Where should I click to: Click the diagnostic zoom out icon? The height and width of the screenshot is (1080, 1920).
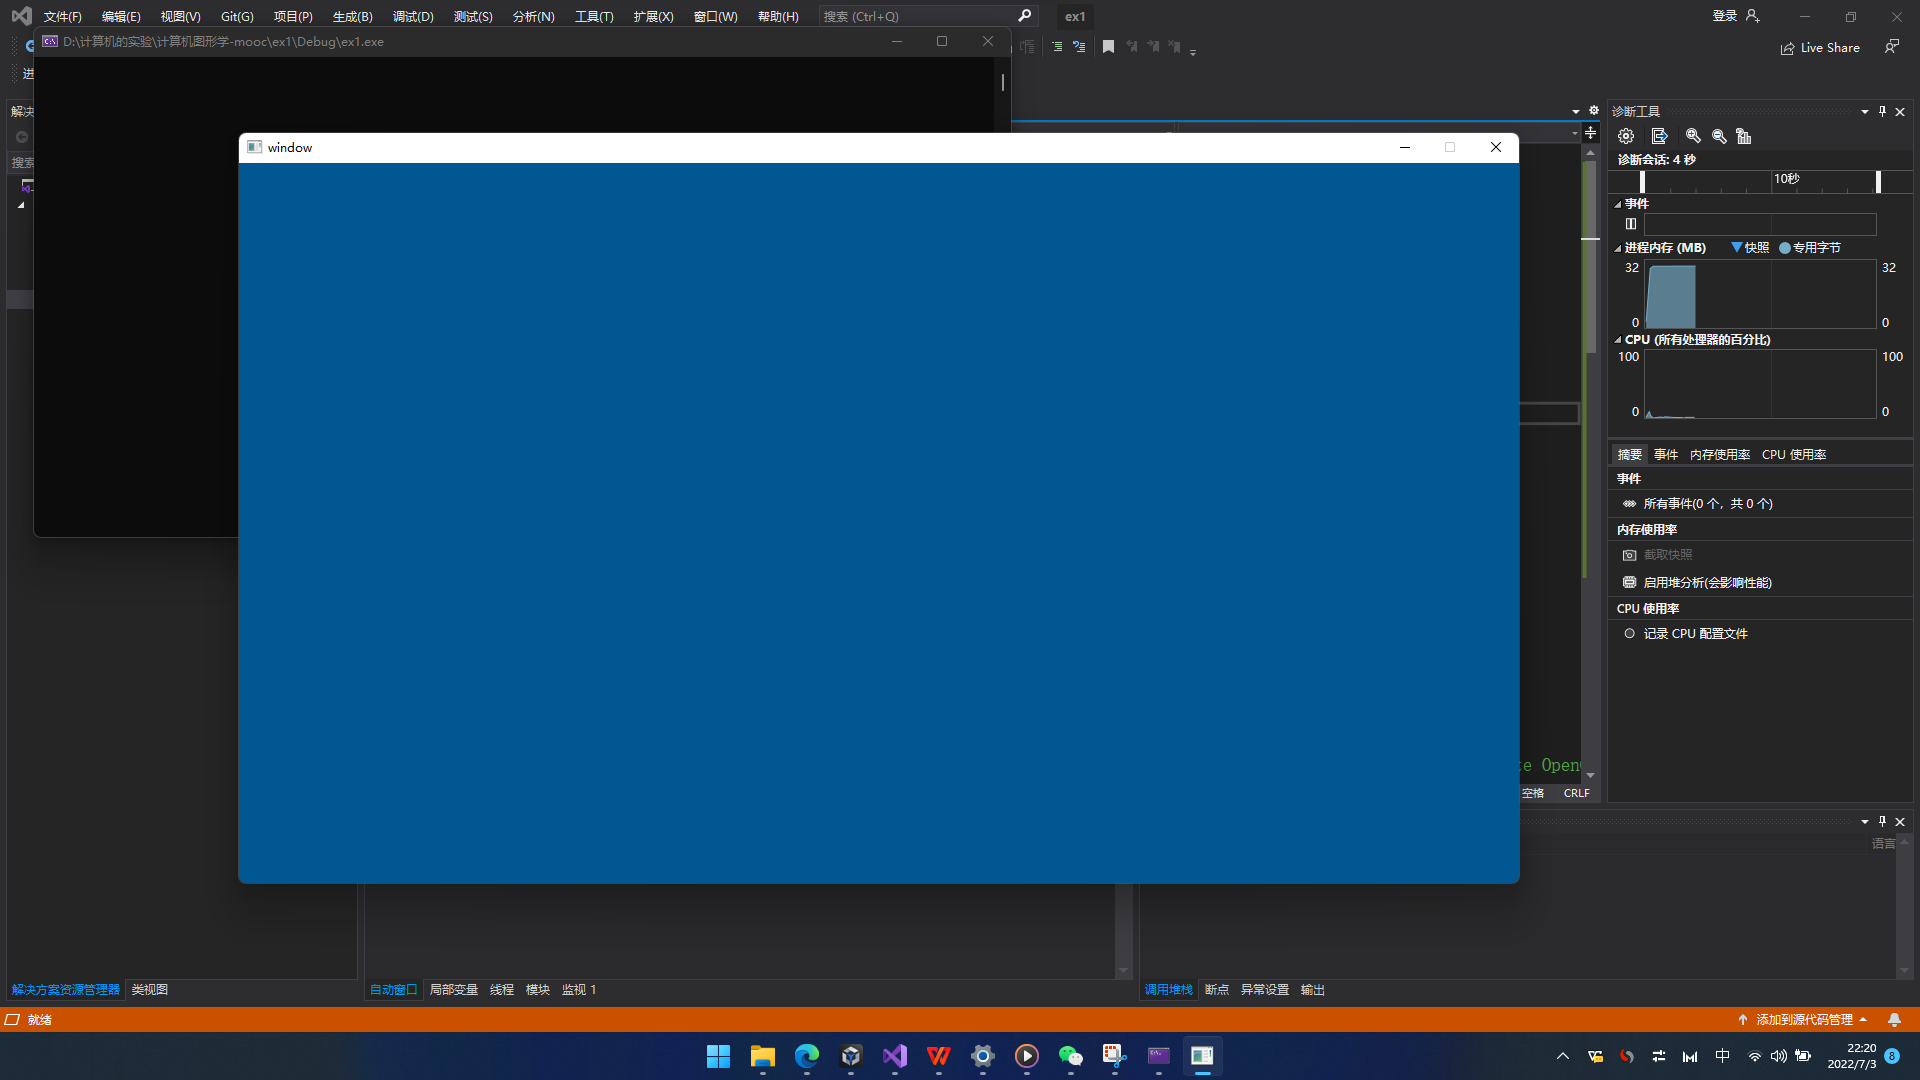(x=1719, y=136)
